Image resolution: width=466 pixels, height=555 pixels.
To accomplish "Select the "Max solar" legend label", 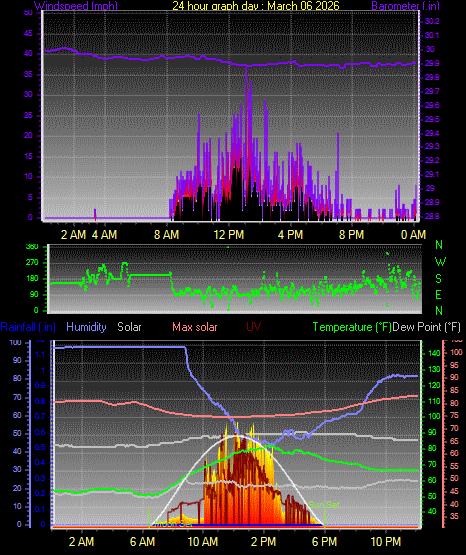I will coord(195,327).
